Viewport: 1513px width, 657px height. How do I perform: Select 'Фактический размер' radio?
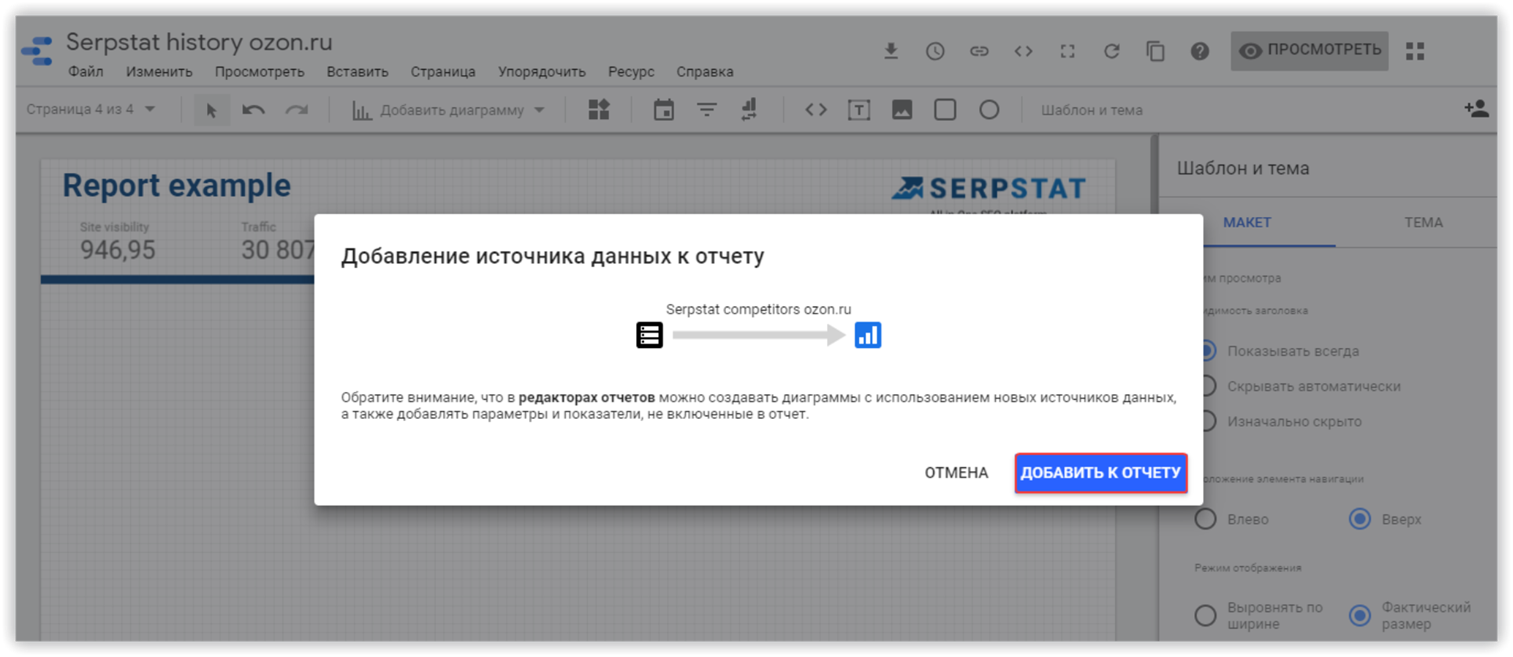click(1360, 615)
